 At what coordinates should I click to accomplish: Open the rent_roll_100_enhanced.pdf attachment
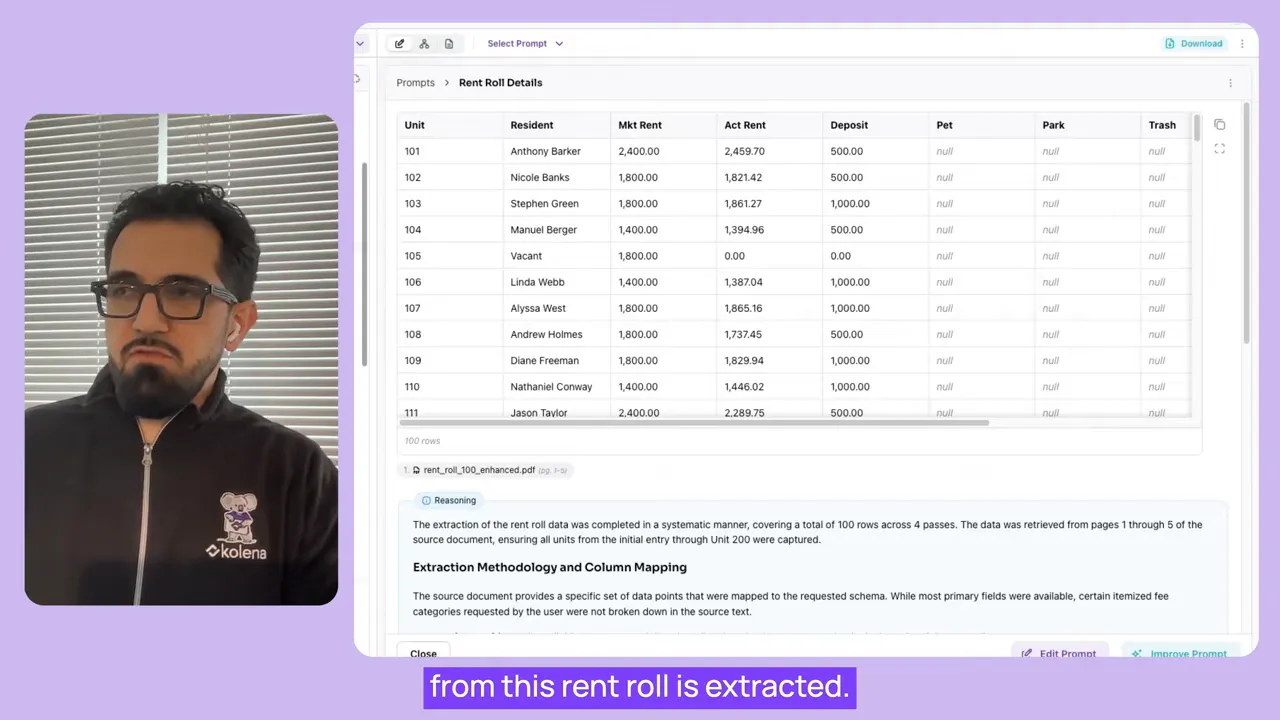[x=478, y=469]
